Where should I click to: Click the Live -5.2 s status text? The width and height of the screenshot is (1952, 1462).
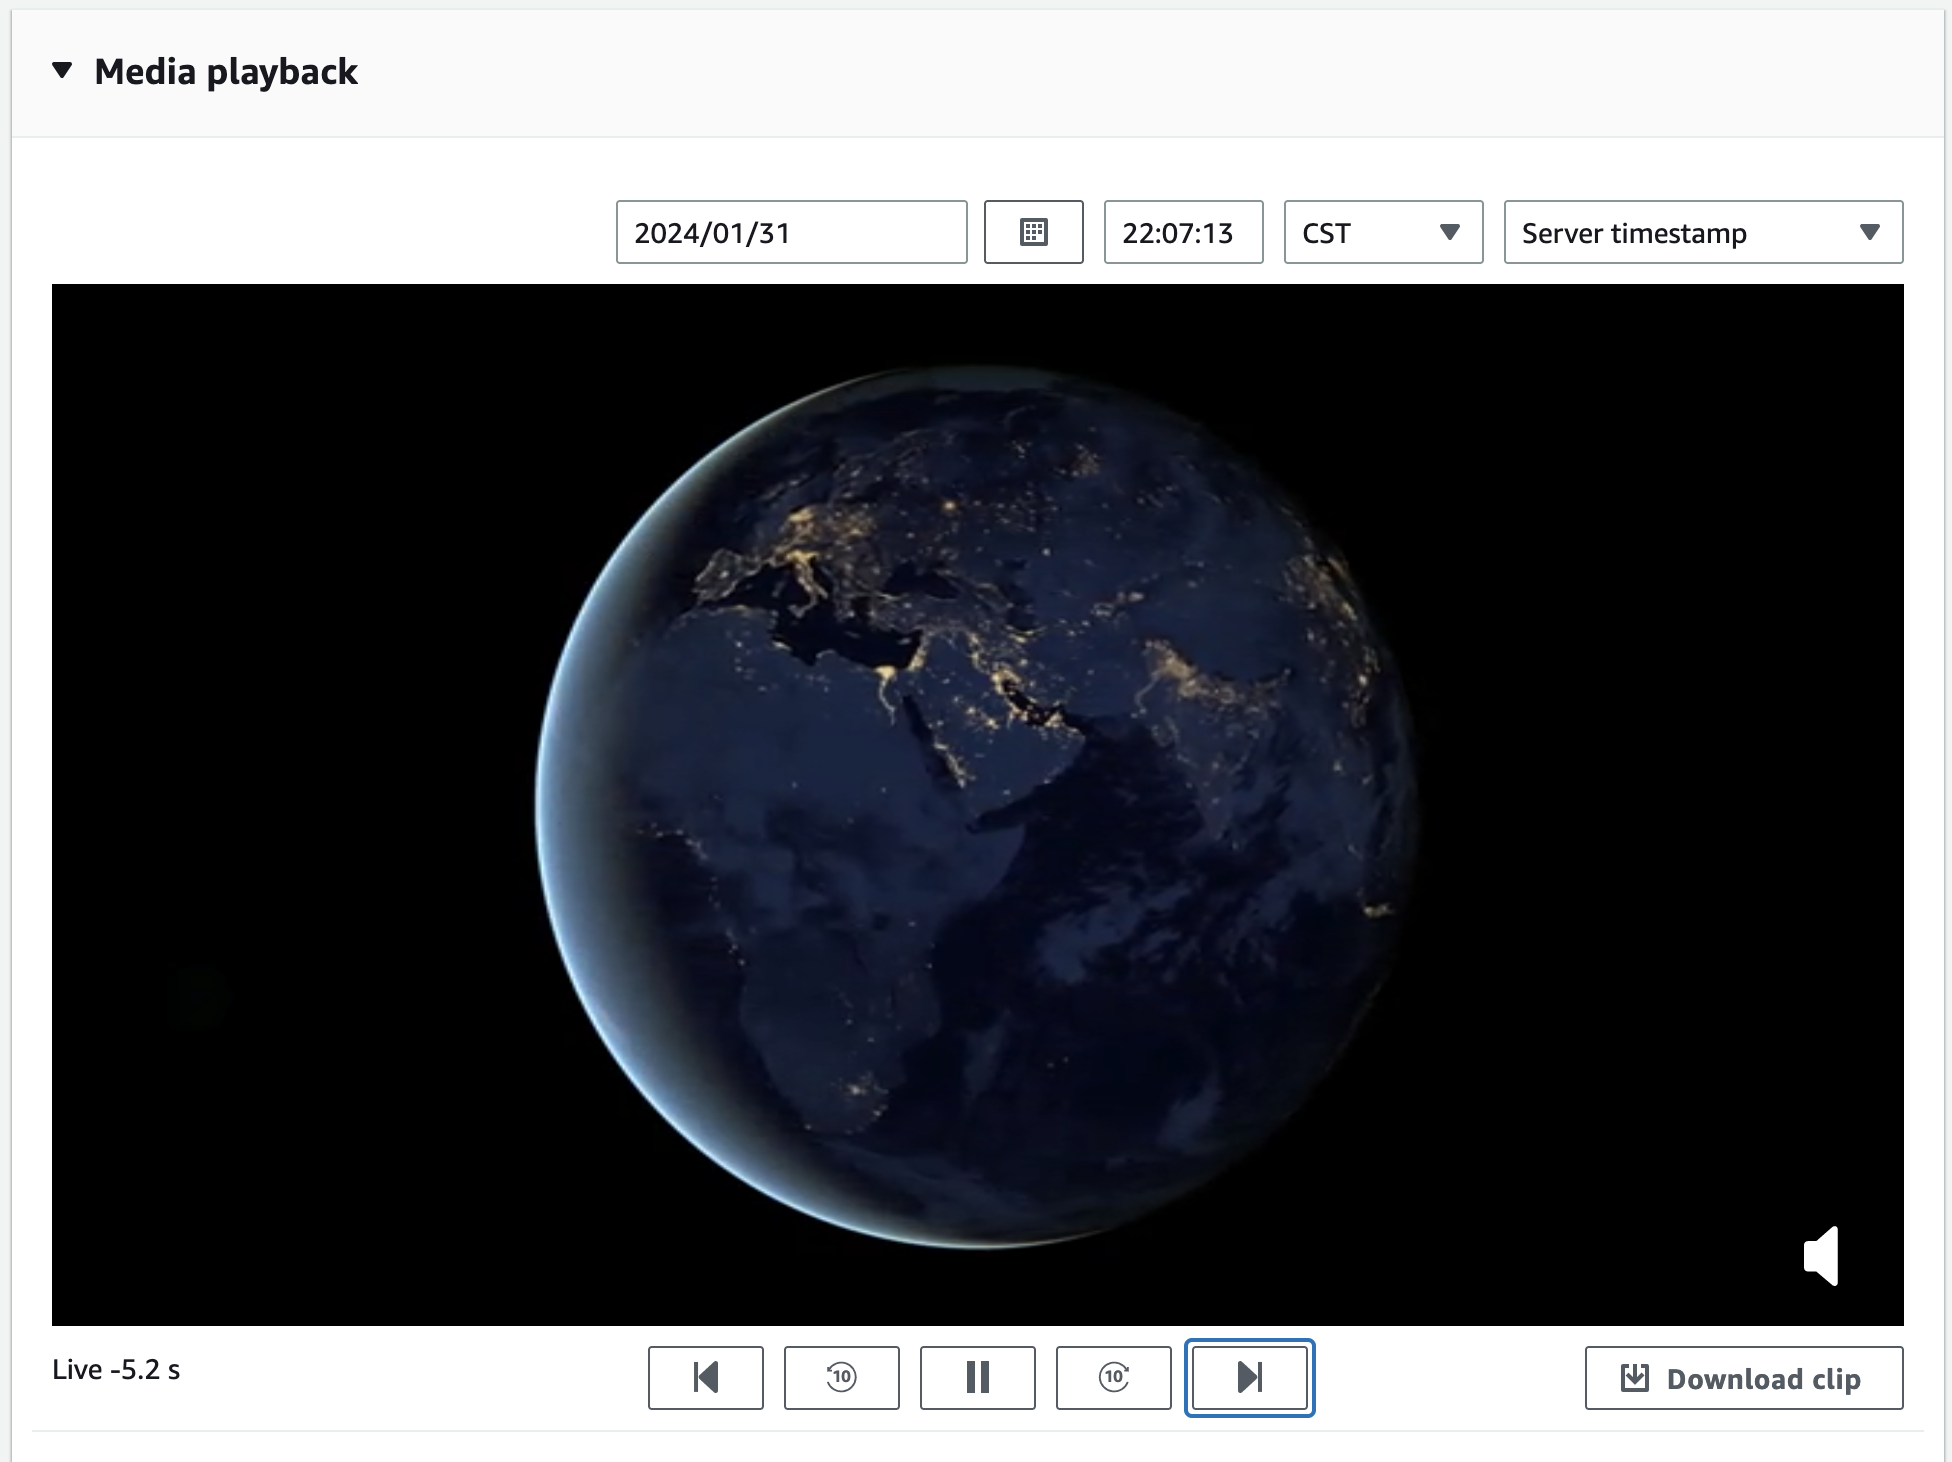[x=116, y=1370]
